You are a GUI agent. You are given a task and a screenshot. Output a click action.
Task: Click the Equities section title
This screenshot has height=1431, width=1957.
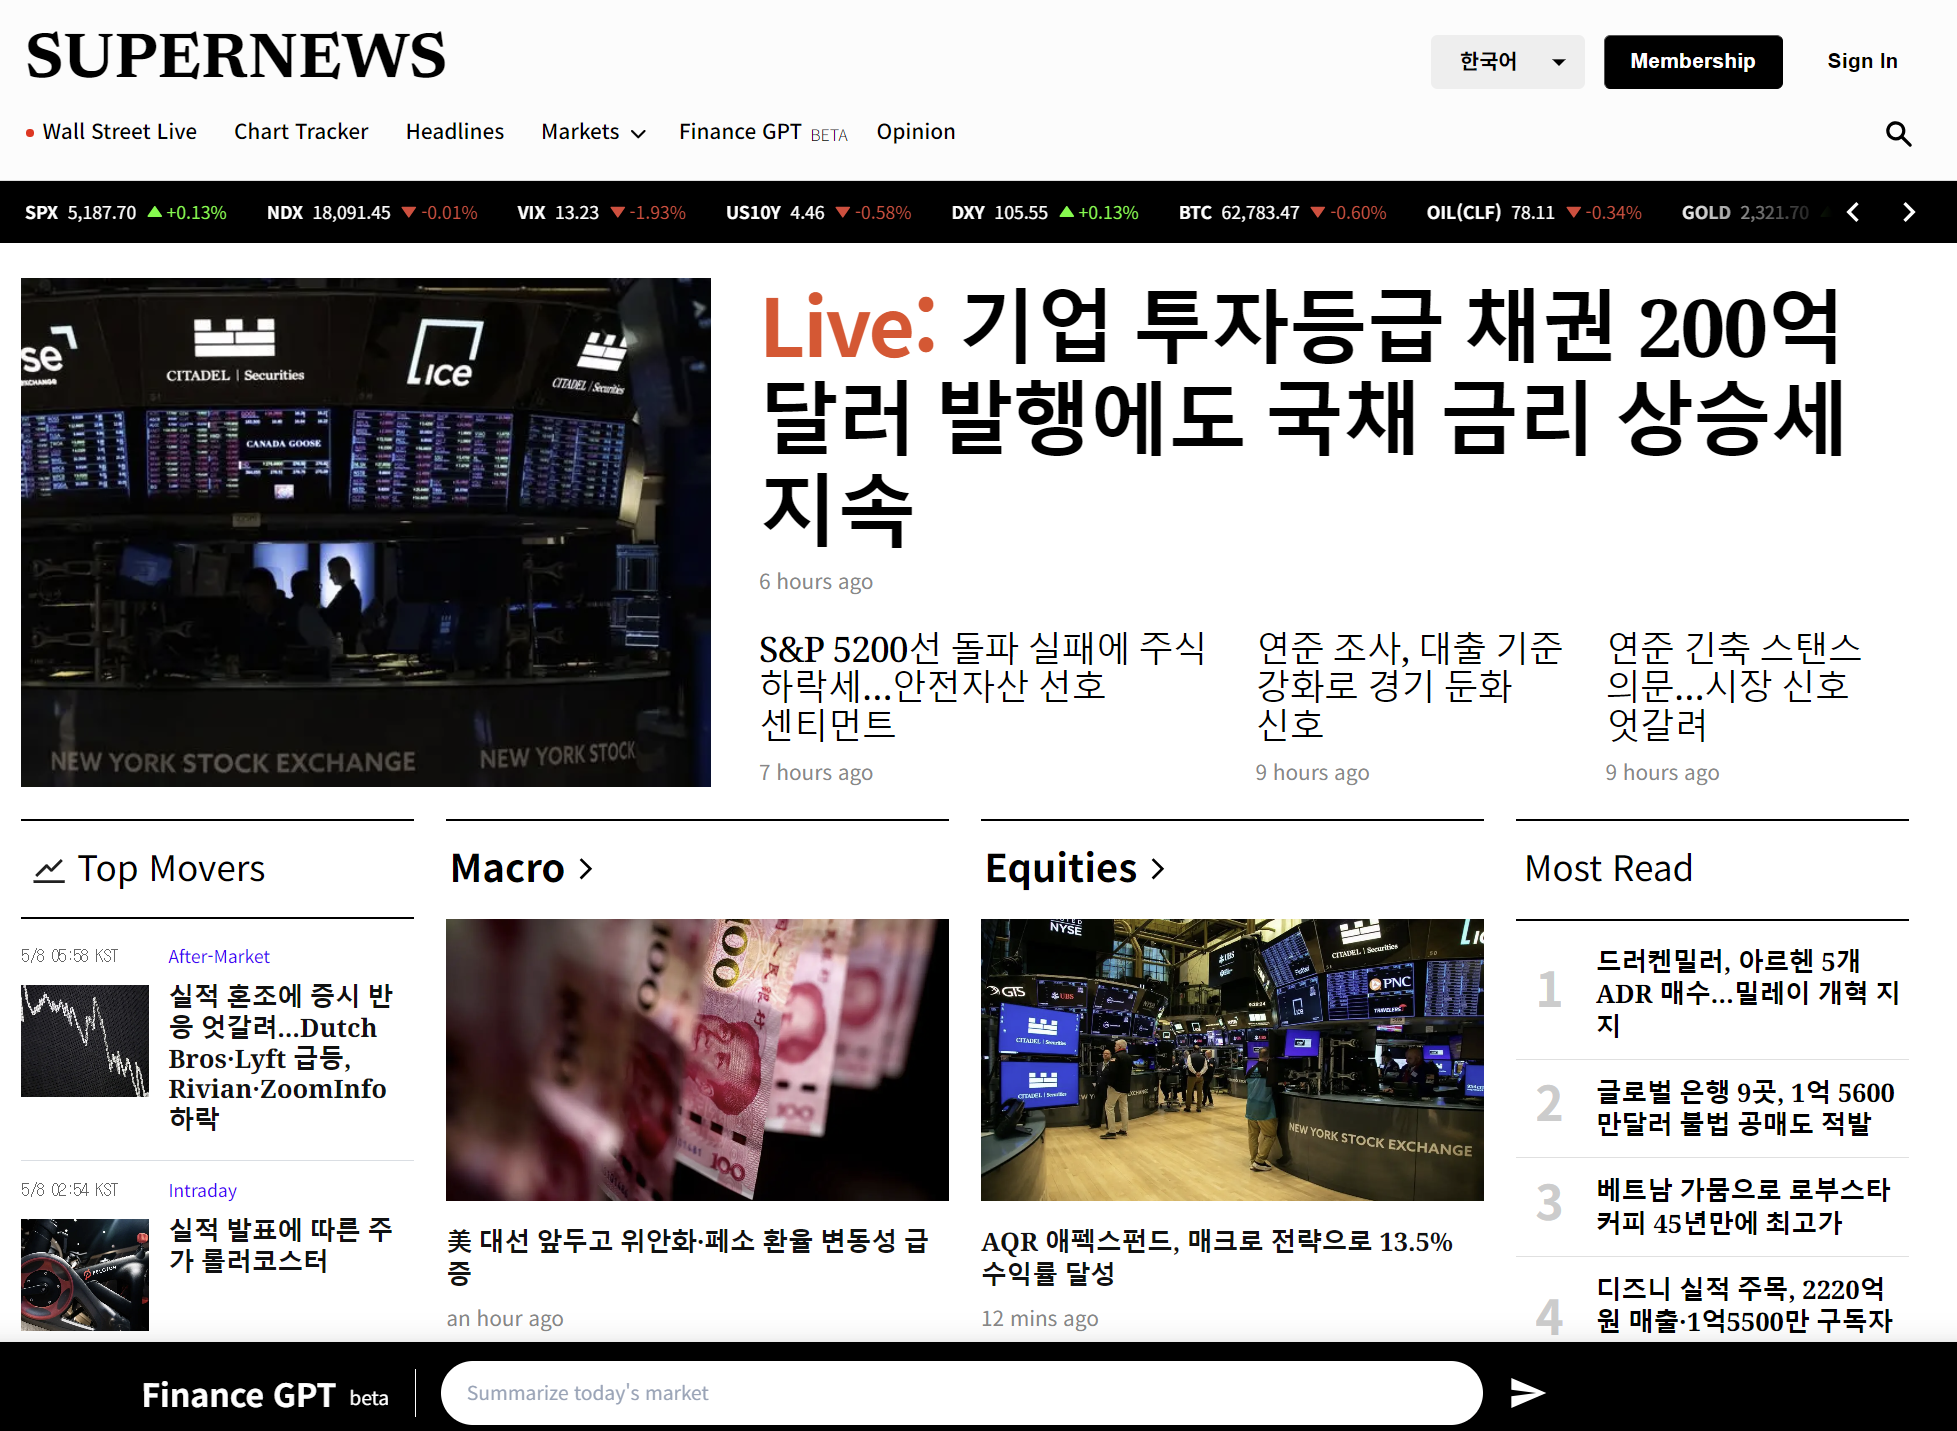pyautogui.click(x=1061, y=869)
